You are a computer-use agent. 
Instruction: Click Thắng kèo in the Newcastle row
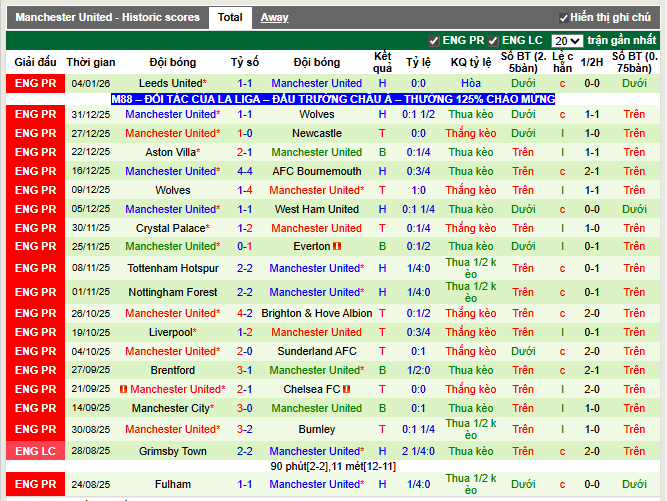click(471, 134)
